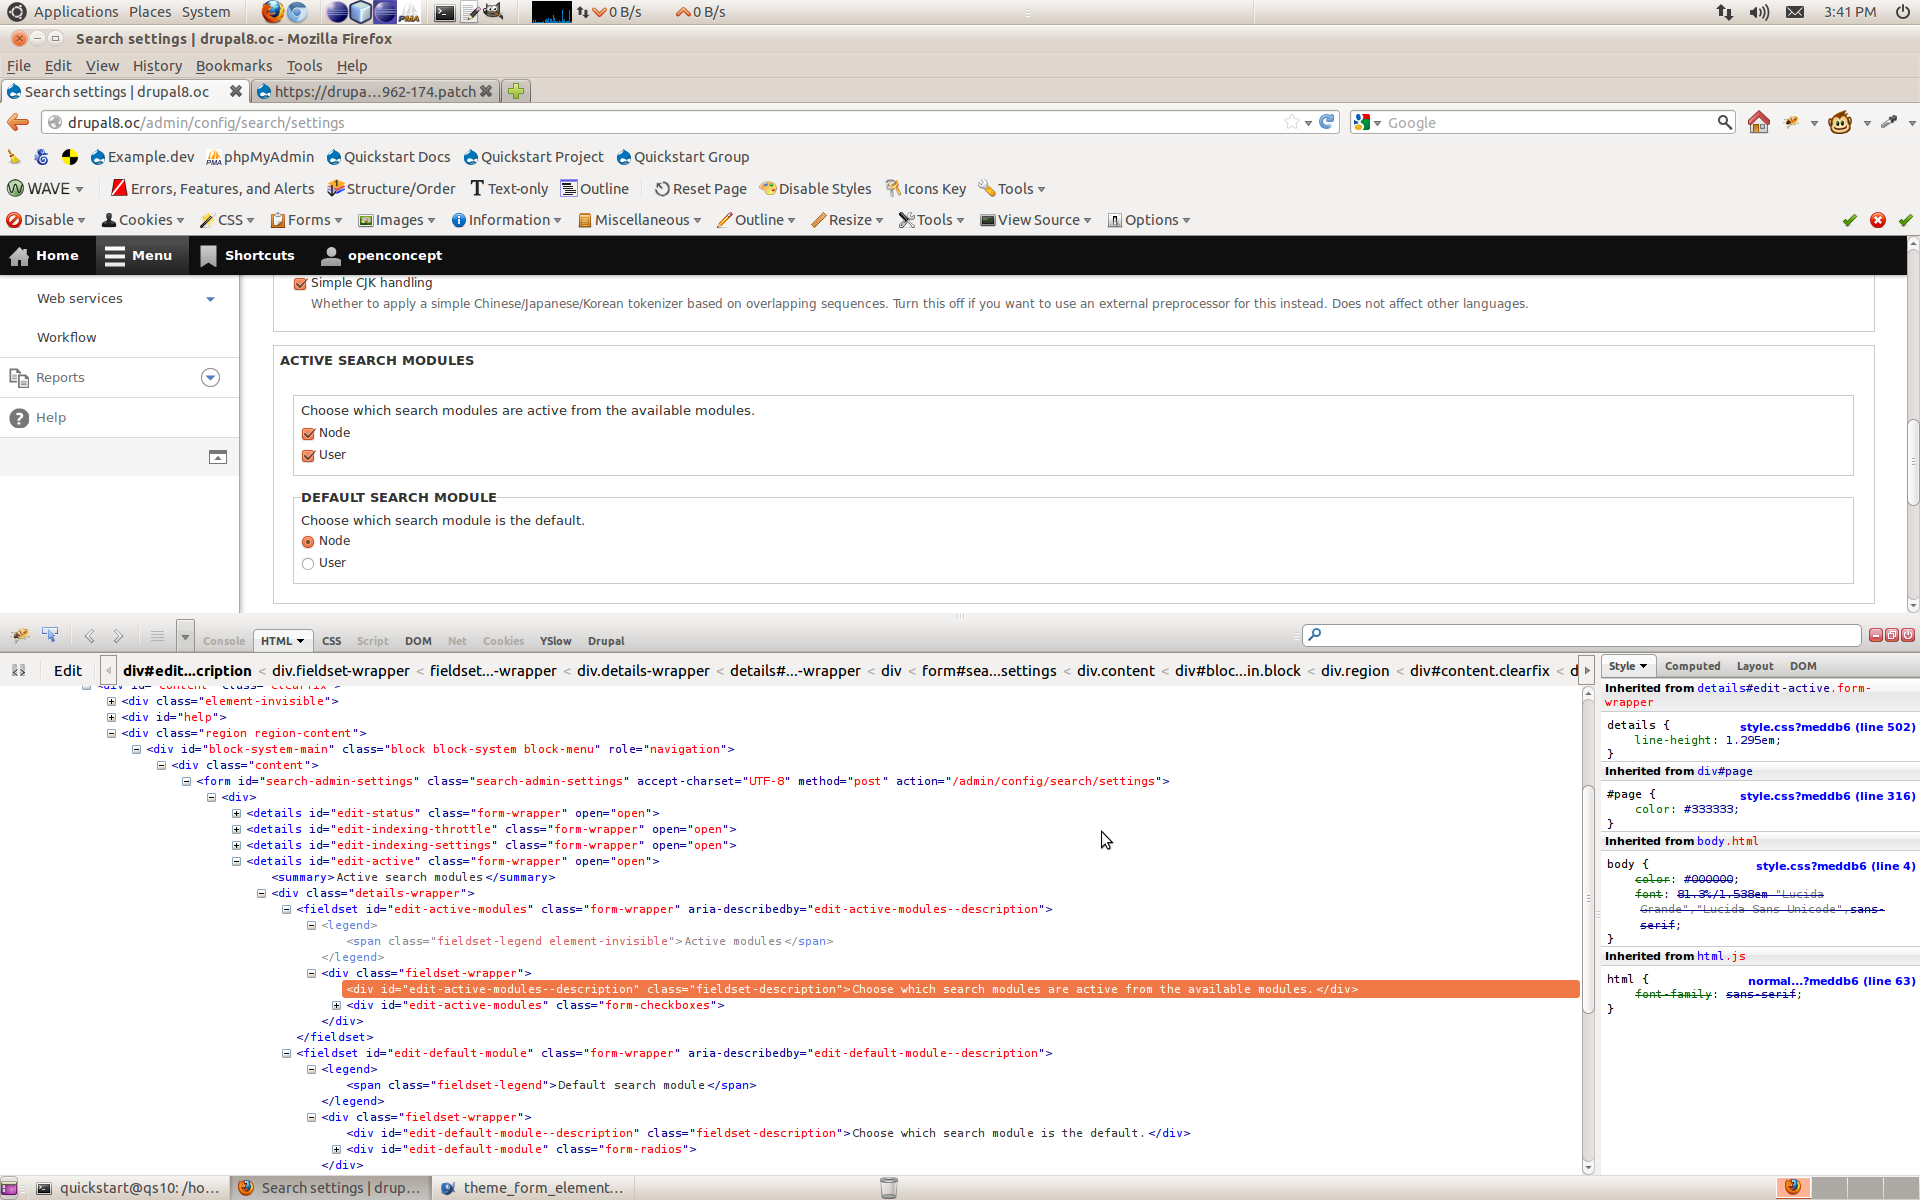Collapse the edit-active details node
The width and height of the screenshot is (1920, 1200).
237,861
